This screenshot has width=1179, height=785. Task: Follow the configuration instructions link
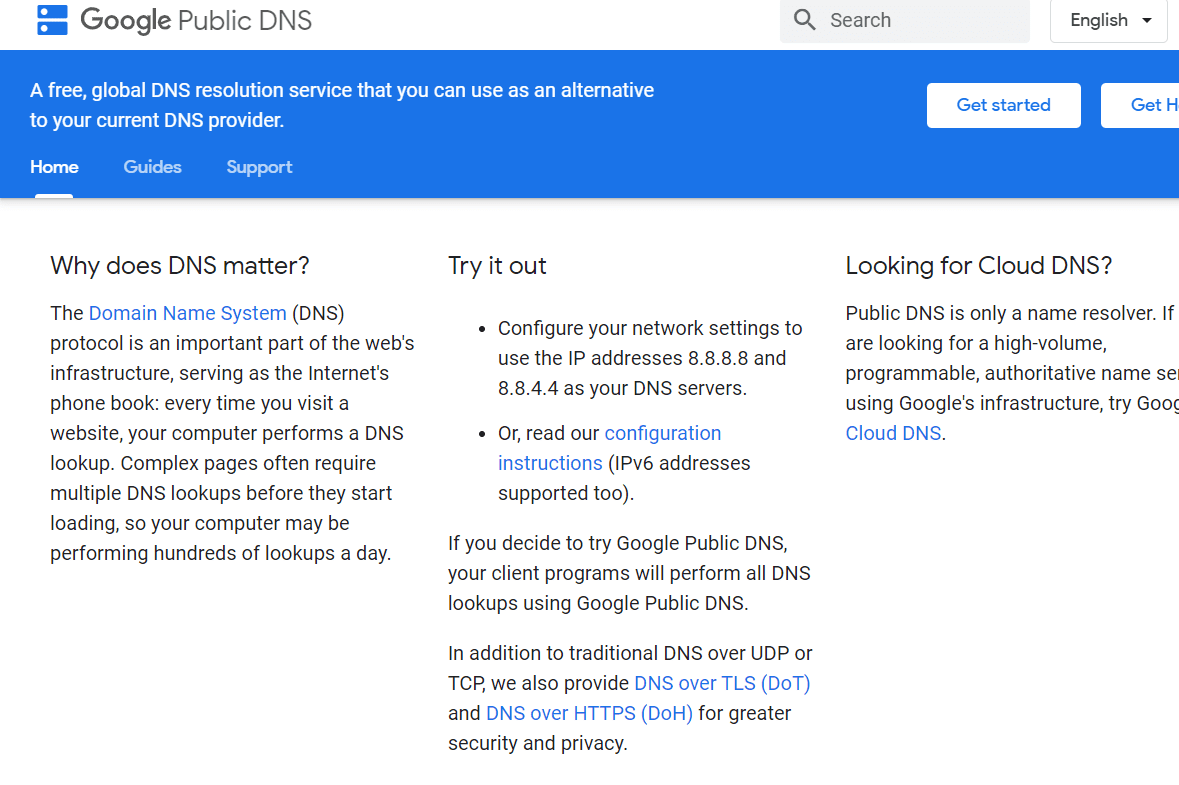[x=662, y=433]
